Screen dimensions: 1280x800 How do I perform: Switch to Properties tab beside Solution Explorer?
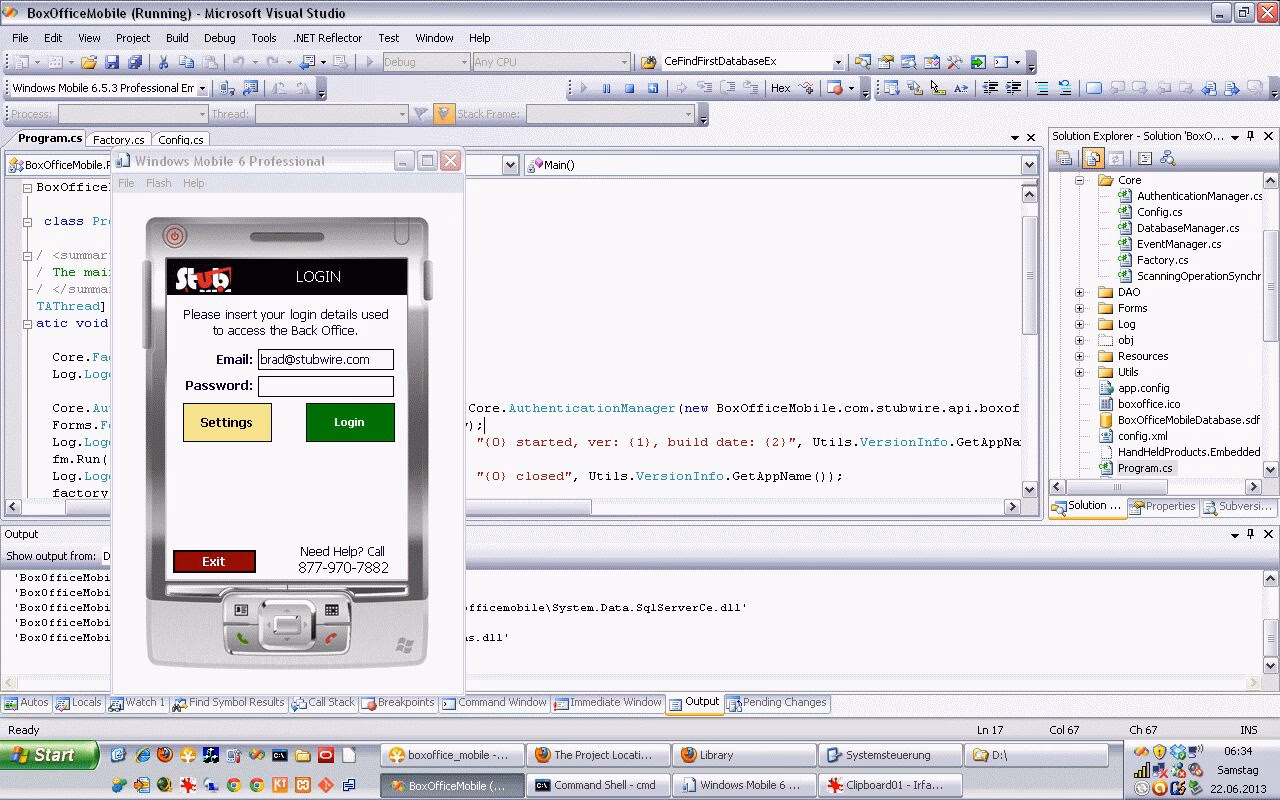[x=1163, y=507]
